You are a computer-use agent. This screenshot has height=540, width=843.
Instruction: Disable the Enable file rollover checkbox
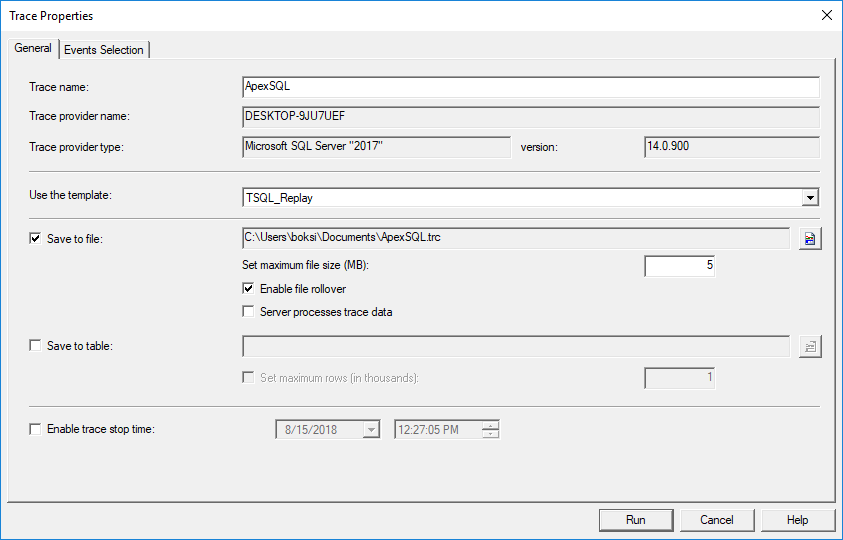(248, 288)
